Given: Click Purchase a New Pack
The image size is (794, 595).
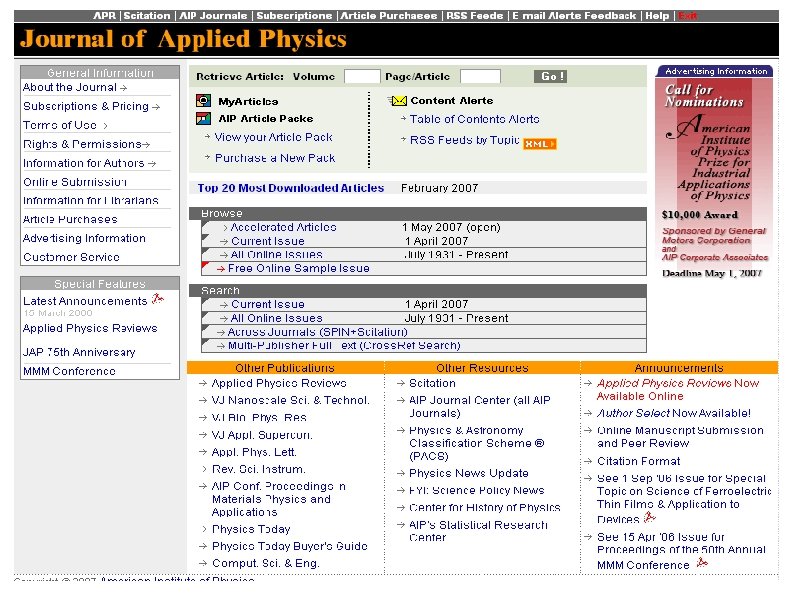Looking at the screenshot, I should click(x=275, y=158).
